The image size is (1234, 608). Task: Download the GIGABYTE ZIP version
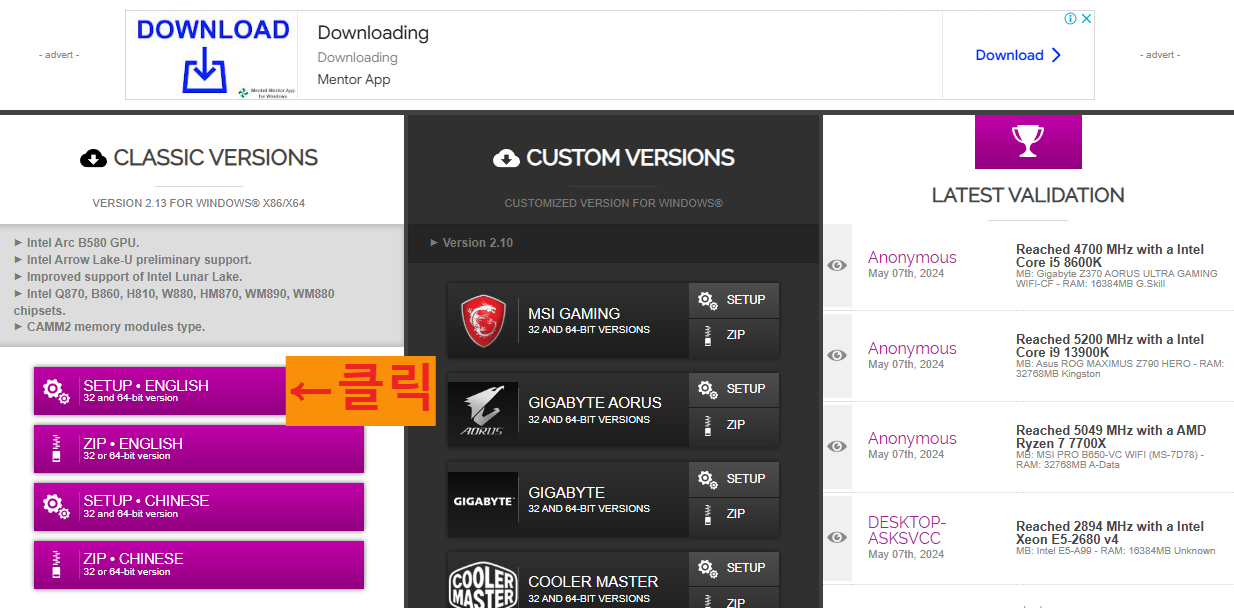tap(734, 514)
